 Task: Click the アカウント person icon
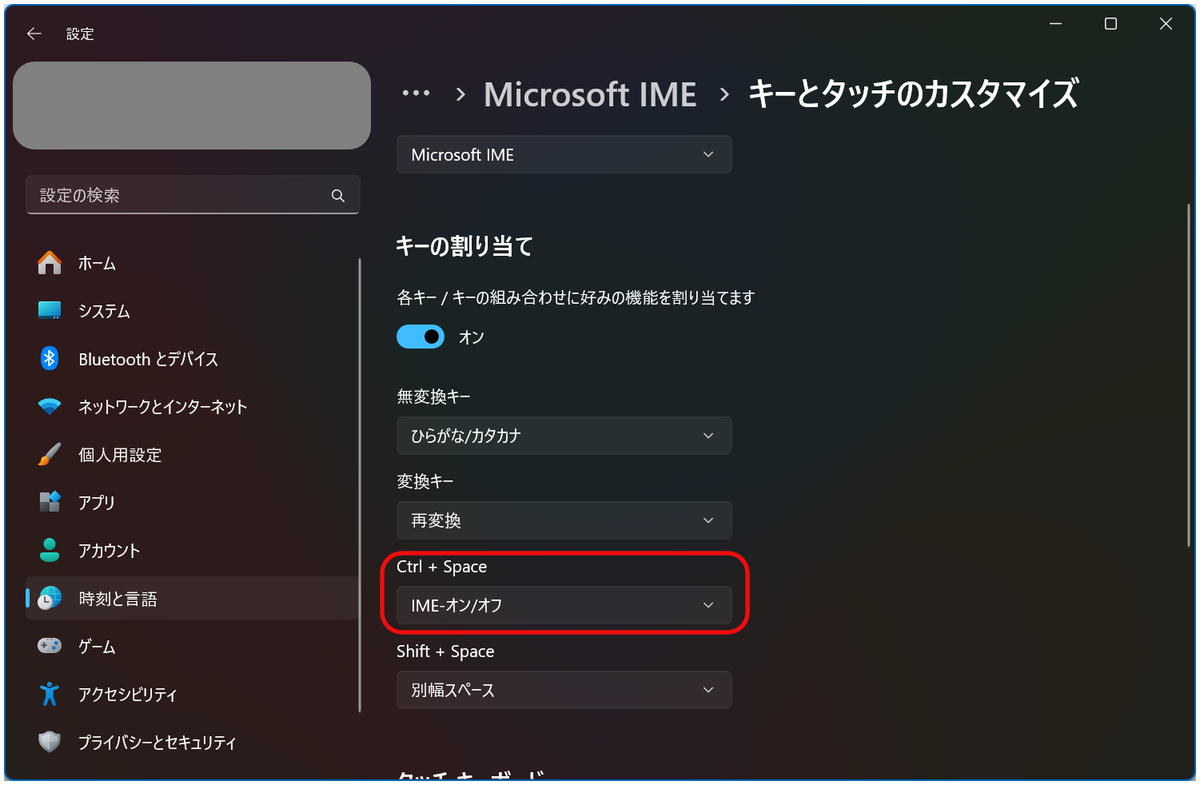coord(49,550)
